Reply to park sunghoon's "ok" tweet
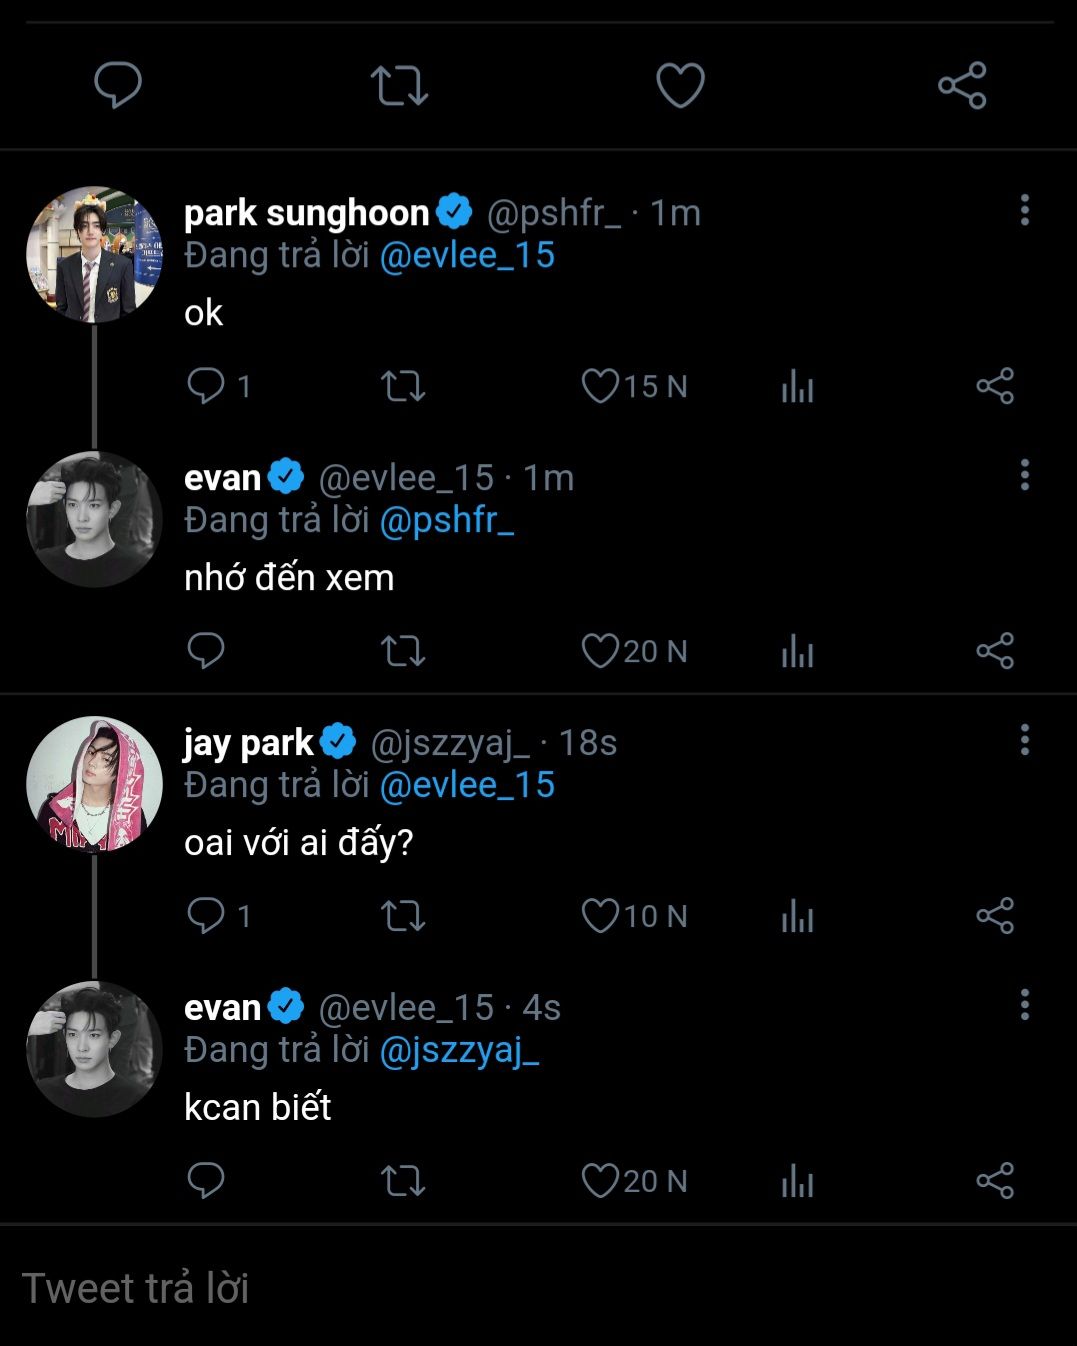 tap(206, 386)
